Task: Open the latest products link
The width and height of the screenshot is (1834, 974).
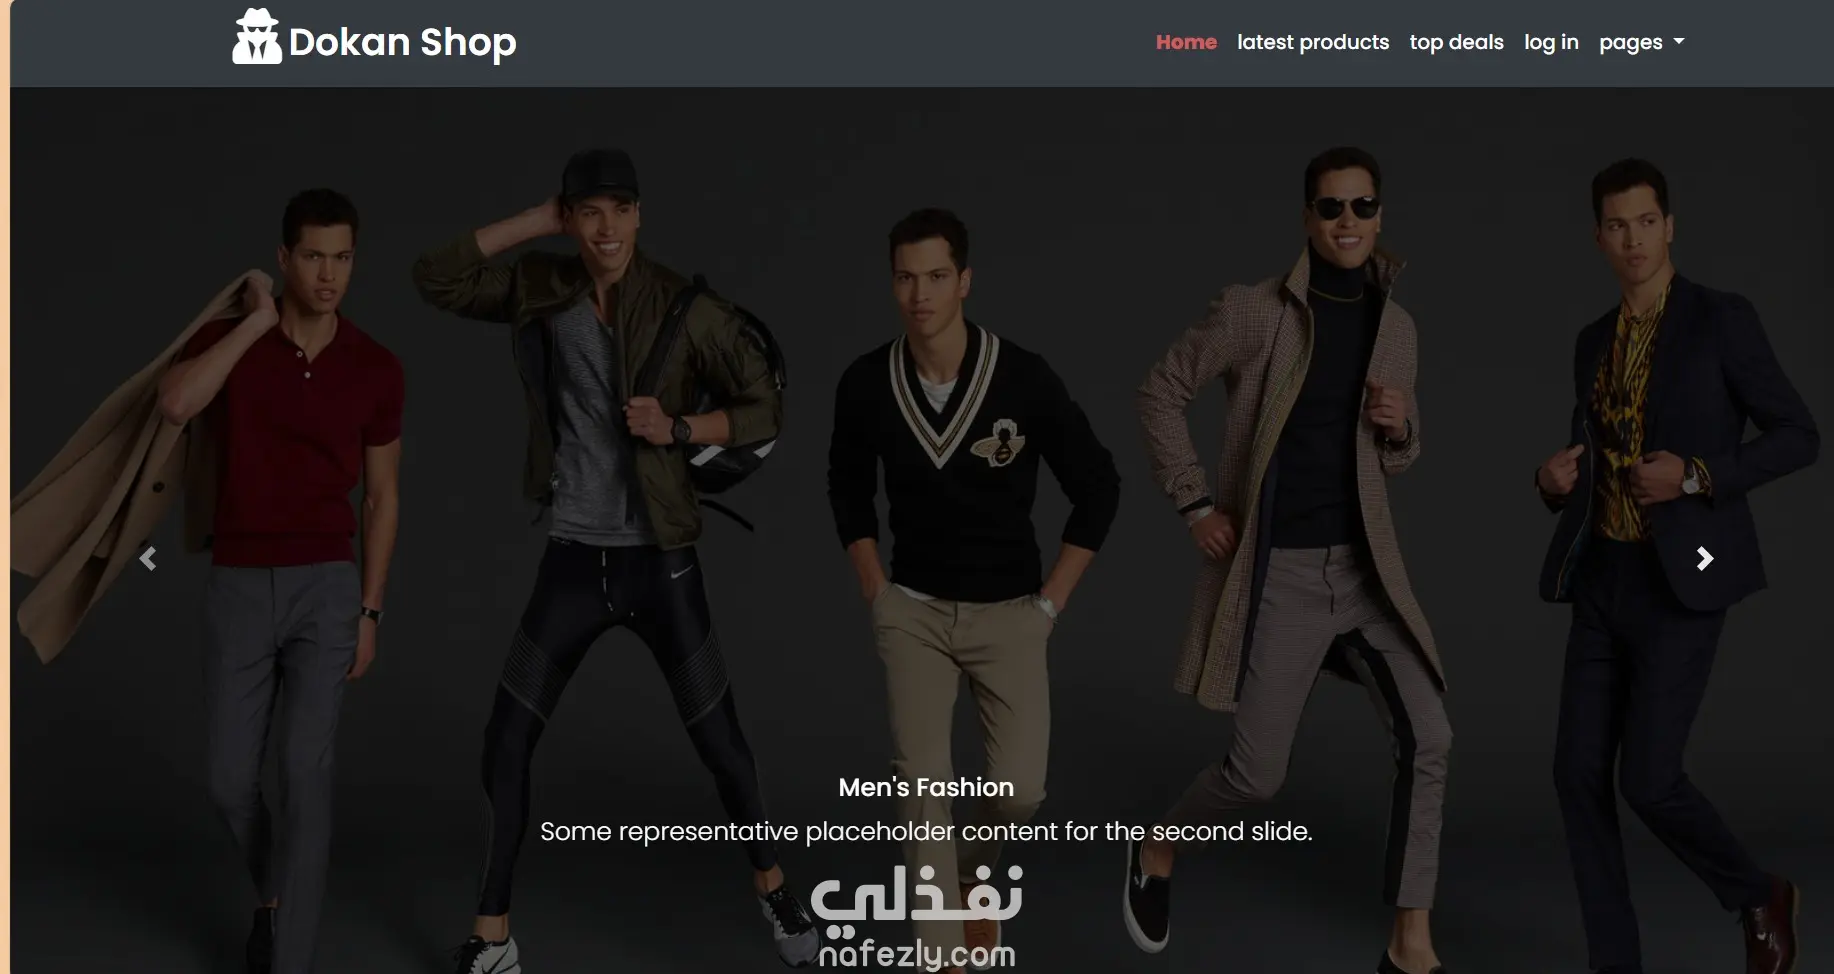Action: click(1313, 42)
